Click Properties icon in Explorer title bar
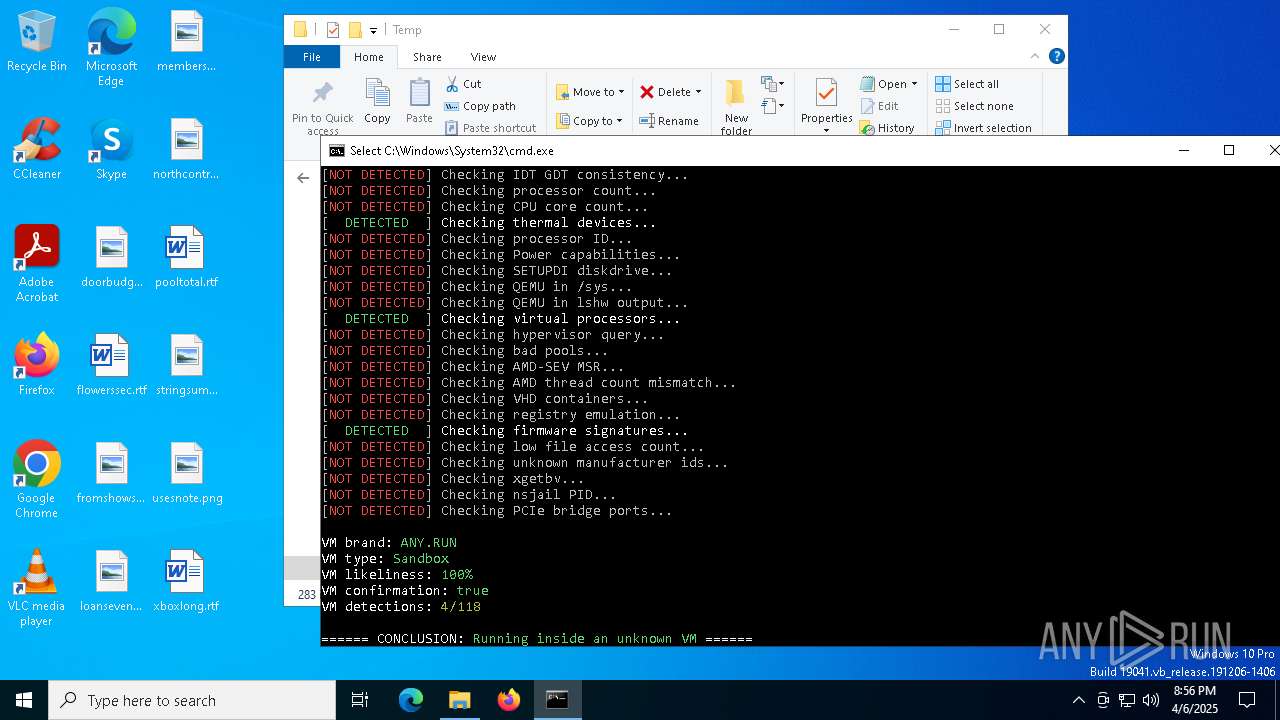Screen dimensions: 1280x720 click(x=333, y=30)
